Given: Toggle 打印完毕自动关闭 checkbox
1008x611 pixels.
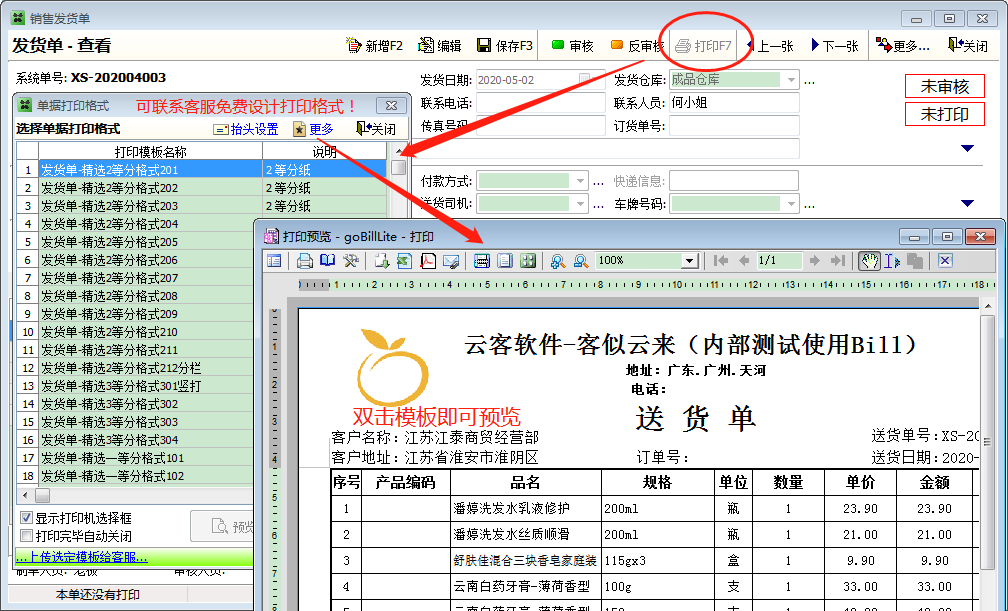Looking at the screenshot, I should coord(26,536).
